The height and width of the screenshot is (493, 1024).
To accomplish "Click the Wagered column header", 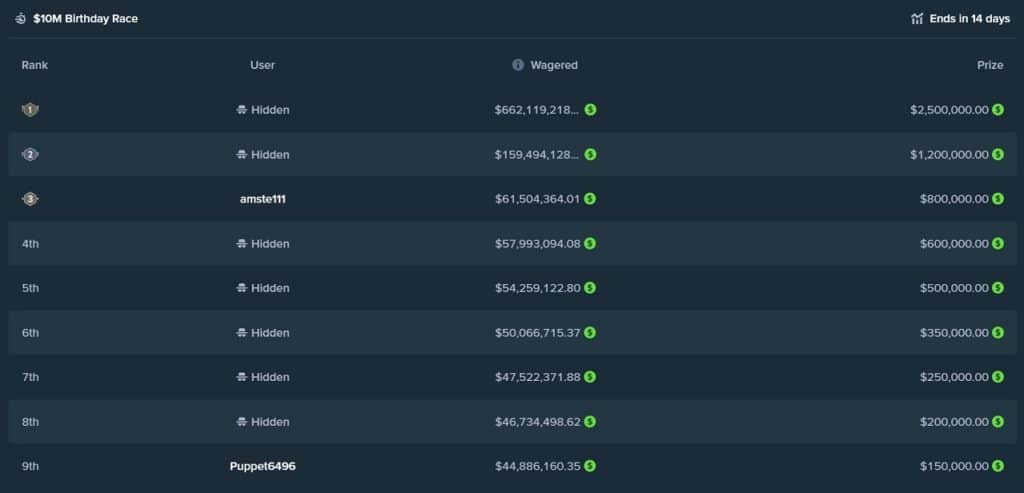I will click(554, 65).
